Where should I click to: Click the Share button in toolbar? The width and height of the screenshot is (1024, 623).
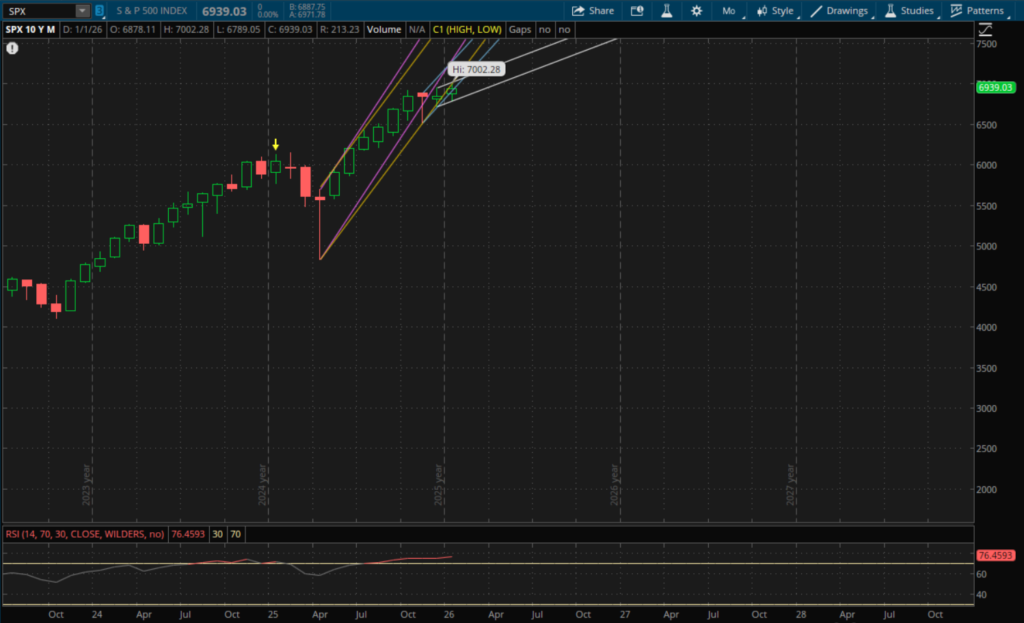coord(592,11)
